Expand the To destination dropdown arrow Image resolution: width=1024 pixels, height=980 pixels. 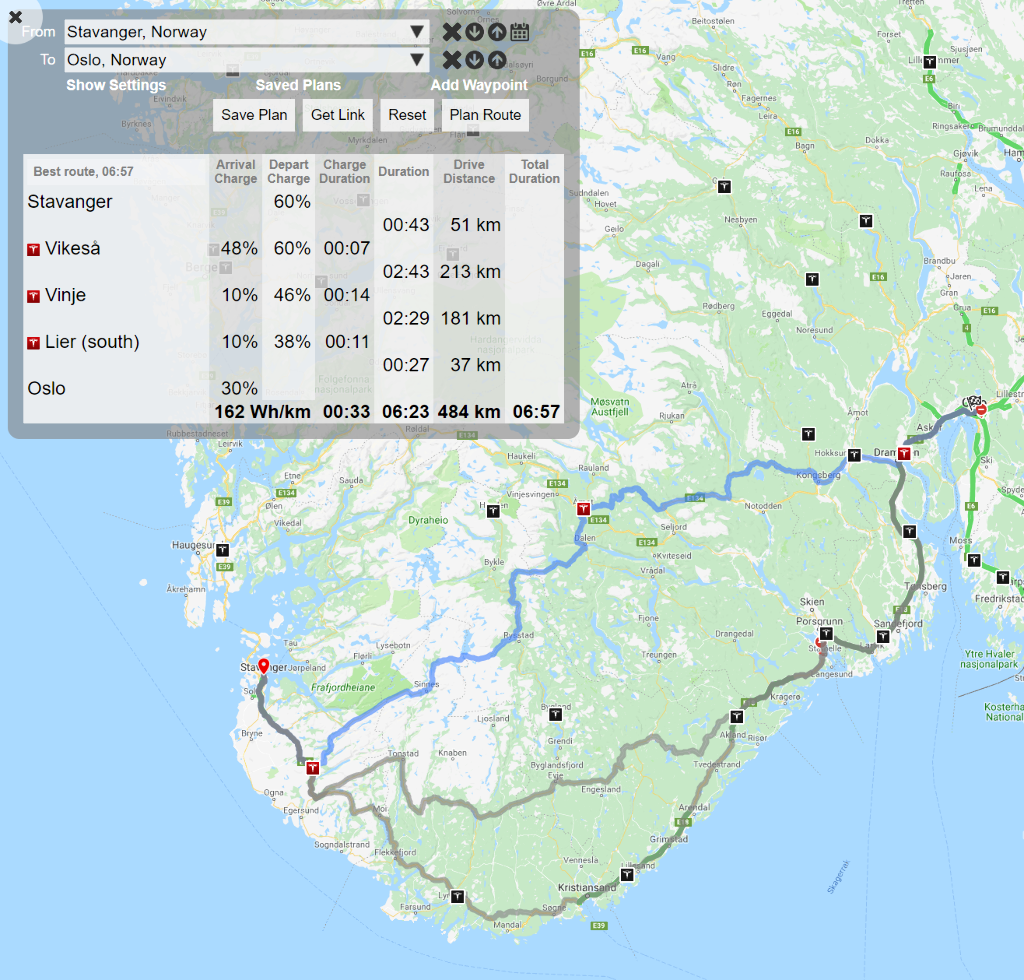tap(417, 60)
